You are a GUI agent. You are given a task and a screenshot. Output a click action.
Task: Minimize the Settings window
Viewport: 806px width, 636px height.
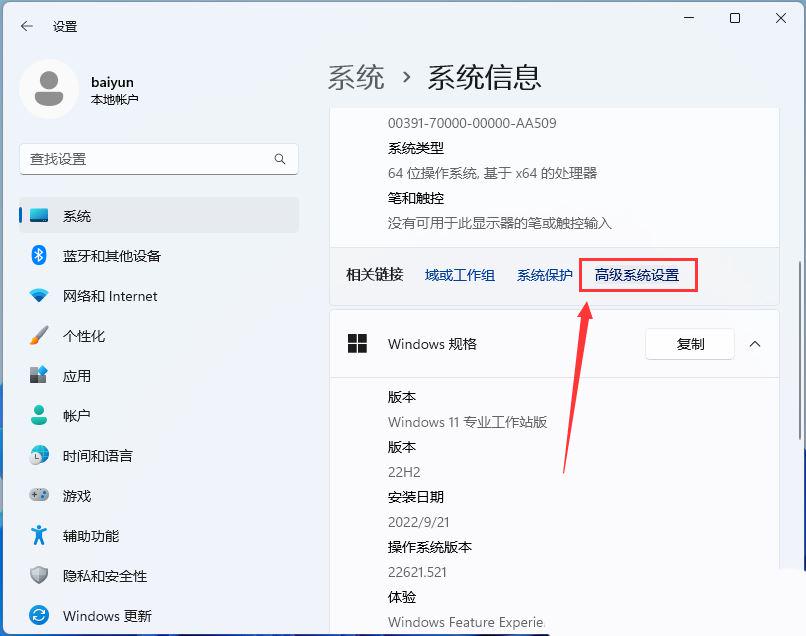[x=689, y=18]
